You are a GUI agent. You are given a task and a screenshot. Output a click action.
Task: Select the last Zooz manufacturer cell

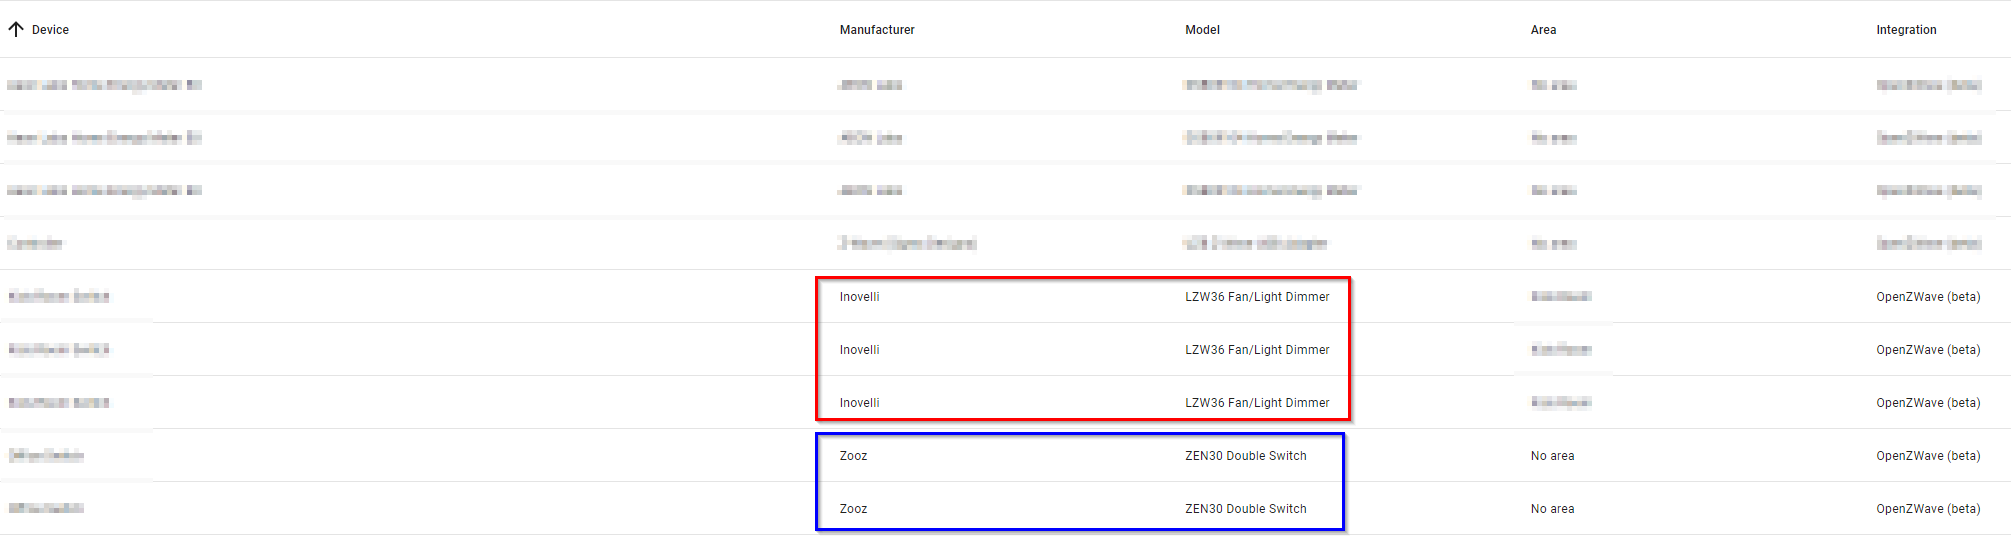[853, 509]
